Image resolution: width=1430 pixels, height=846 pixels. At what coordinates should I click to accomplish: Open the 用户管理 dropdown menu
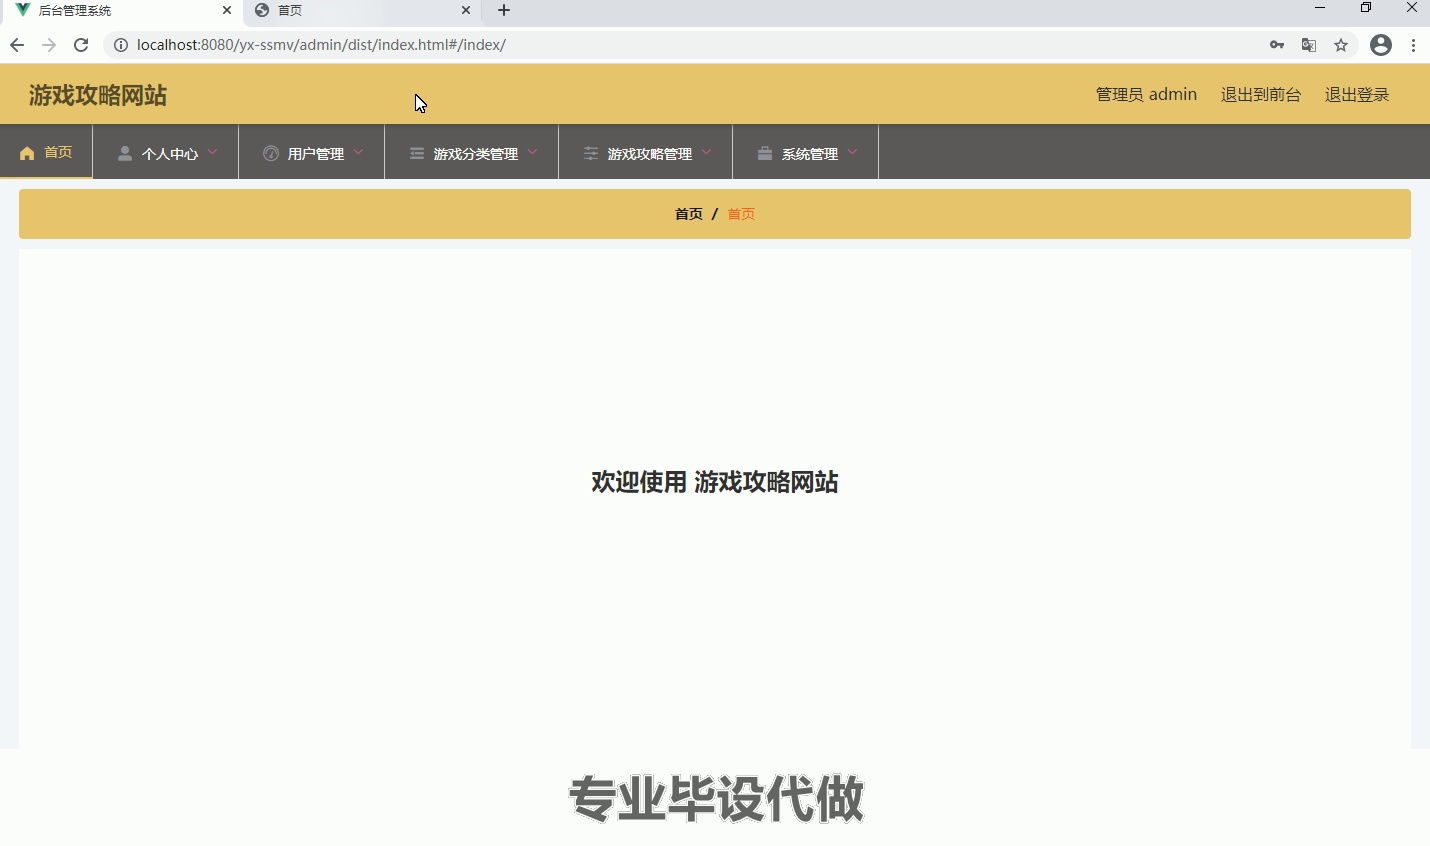point(359,153)
